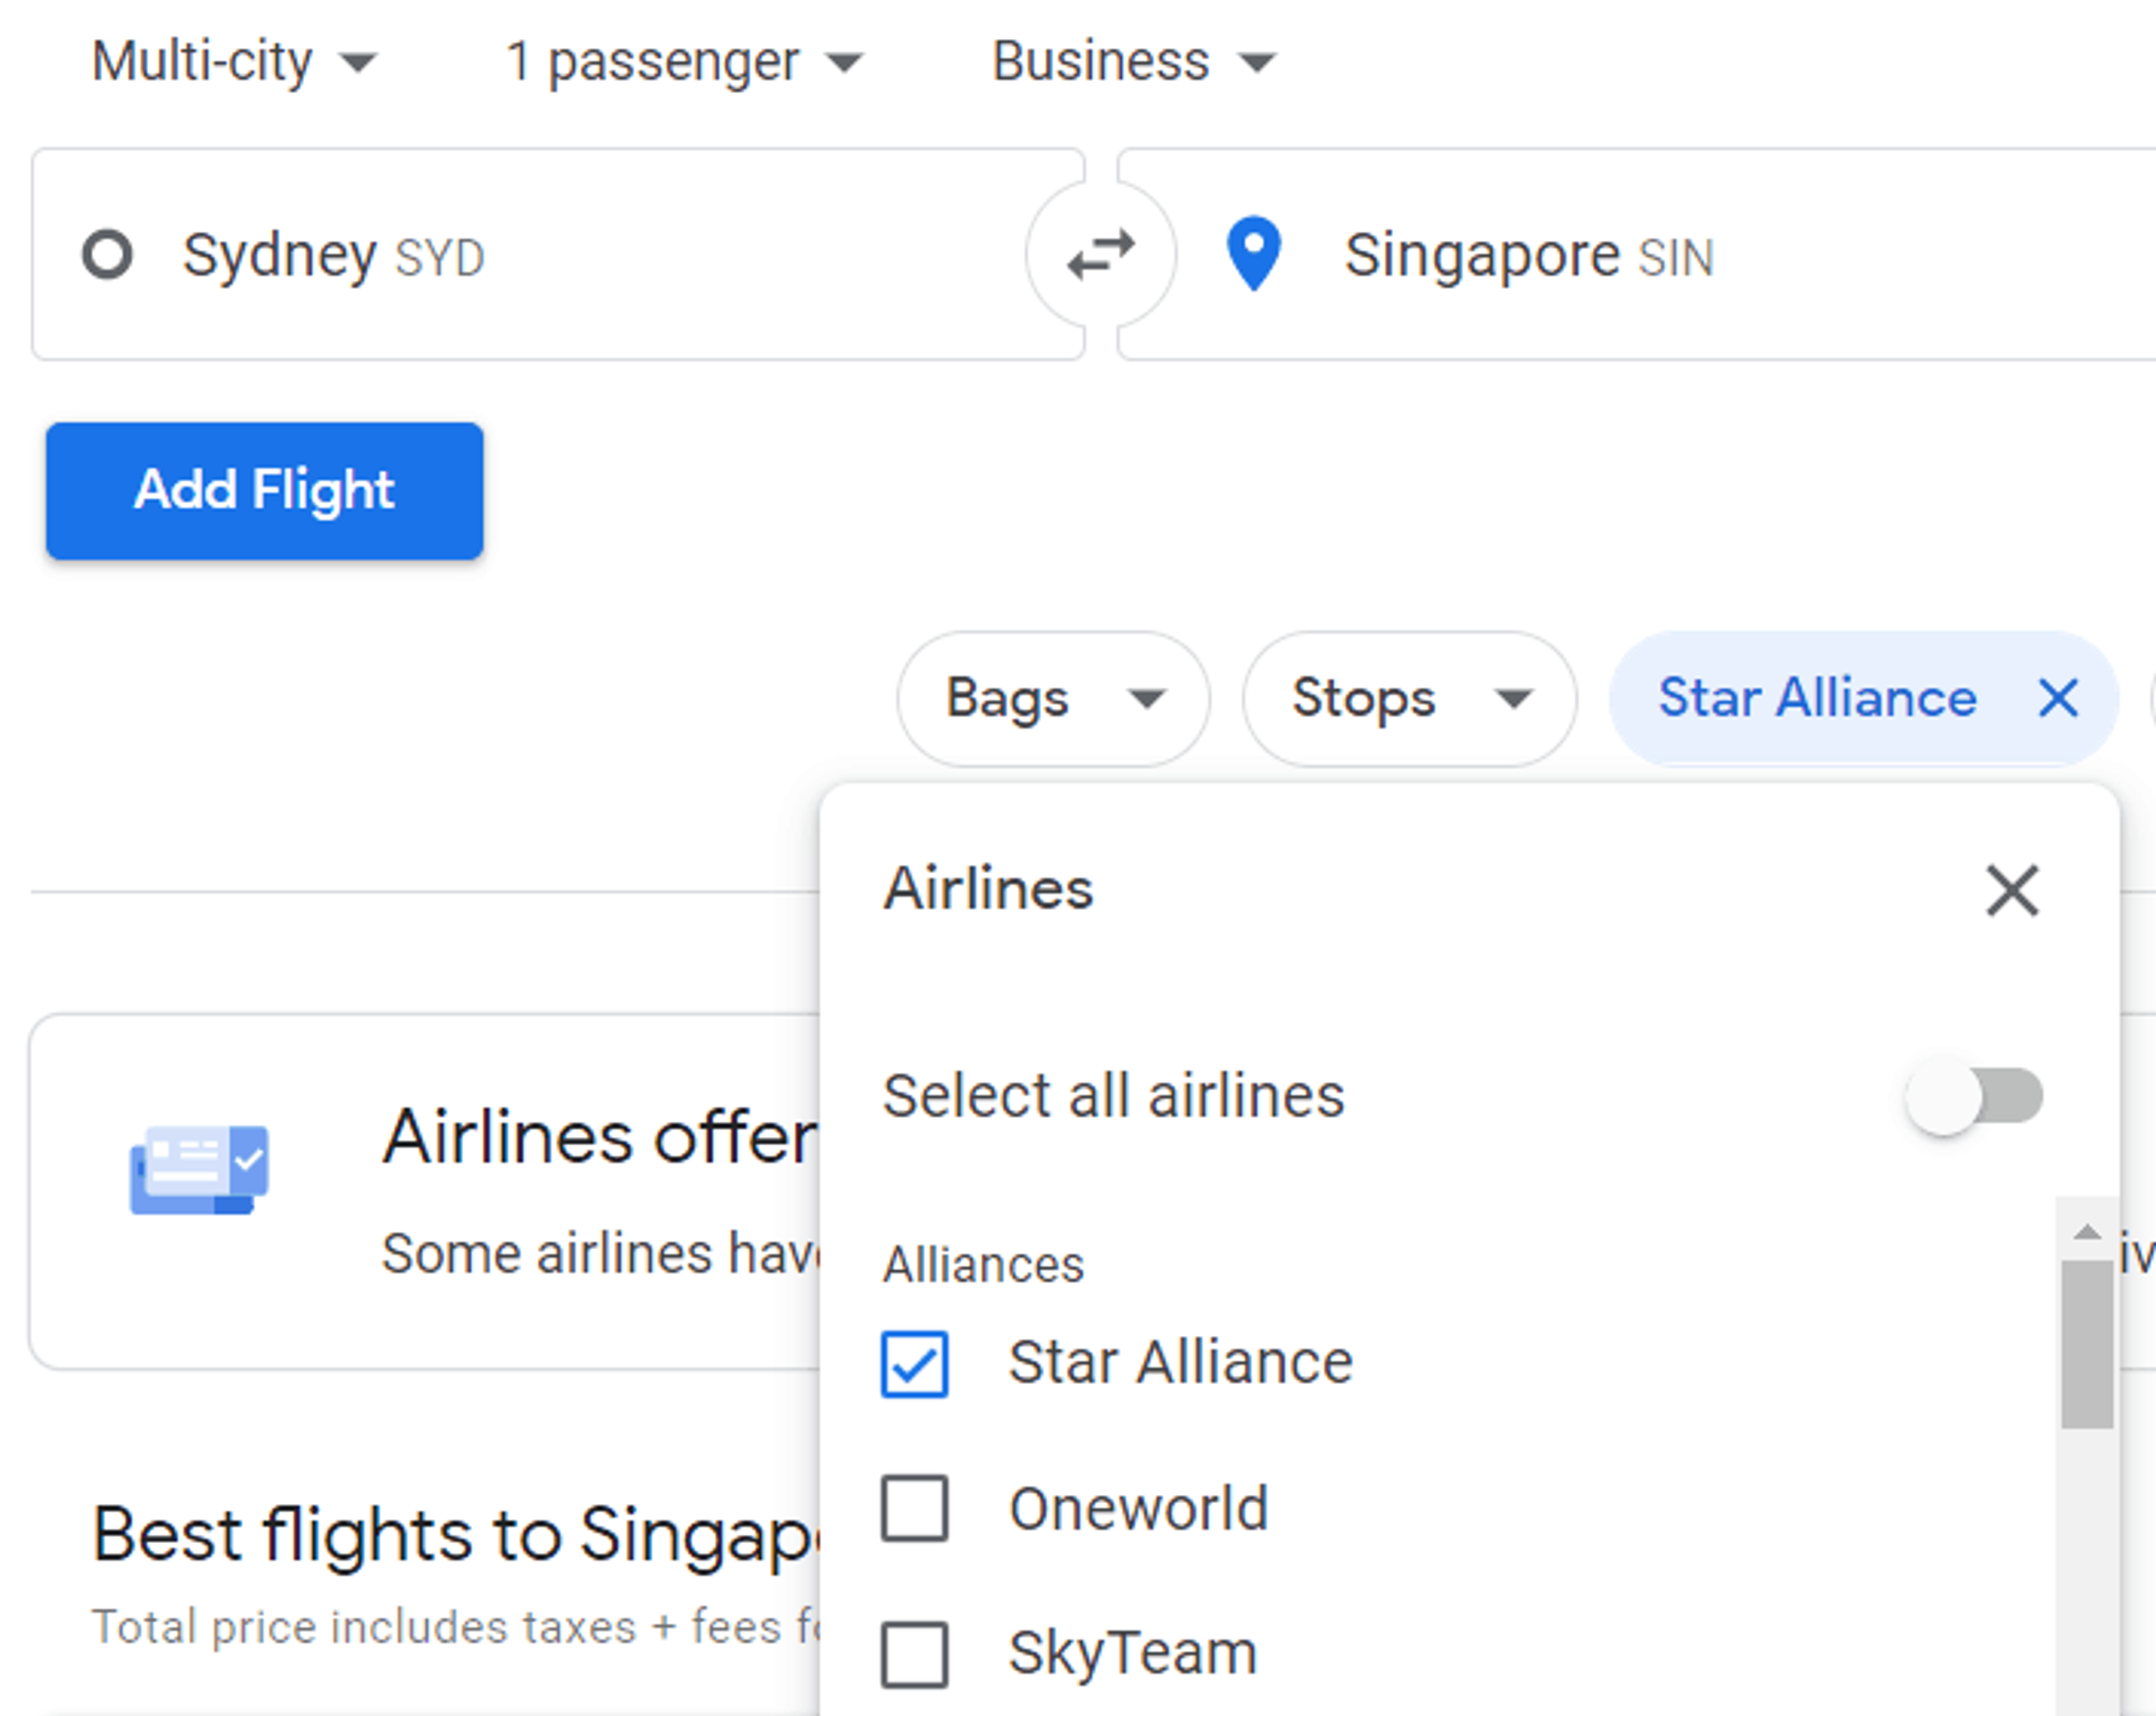Enable the SkyTeam alliance checkbox
This screenshot has height=1716, width=2156.
[914, 1654]
